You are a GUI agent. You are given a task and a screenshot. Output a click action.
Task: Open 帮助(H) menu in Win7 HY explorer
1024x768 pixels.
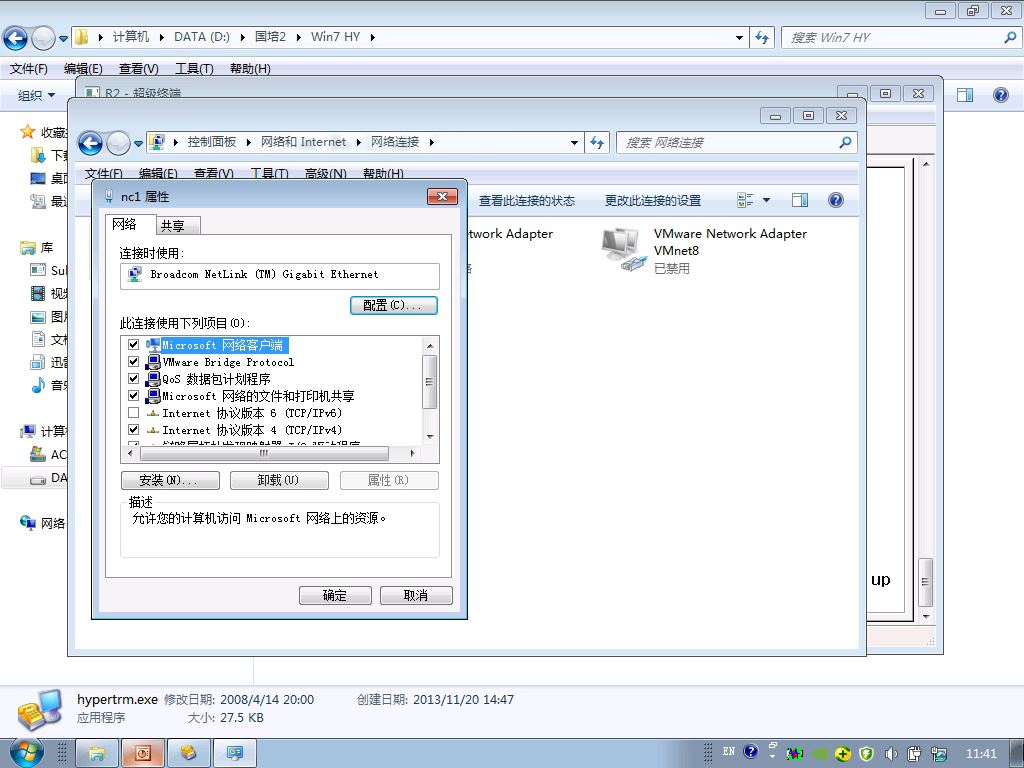point(250,69)
